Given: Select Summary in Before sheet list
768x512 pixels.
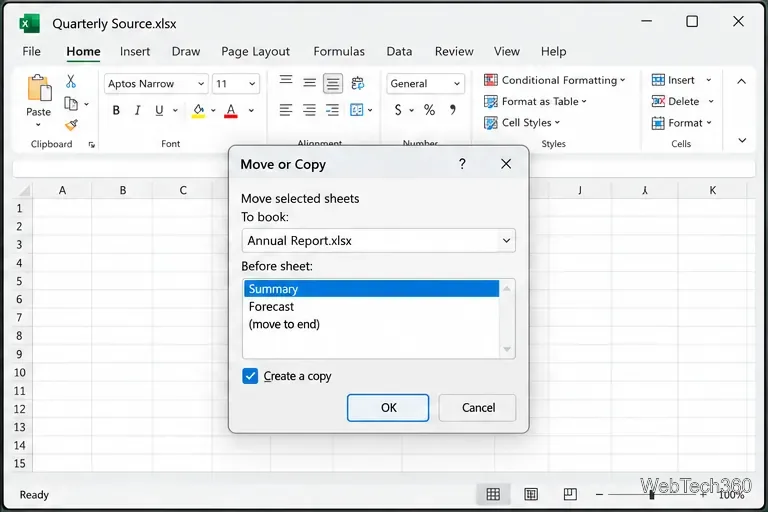Looking at the screenshot, I should (x=371, y=289).
